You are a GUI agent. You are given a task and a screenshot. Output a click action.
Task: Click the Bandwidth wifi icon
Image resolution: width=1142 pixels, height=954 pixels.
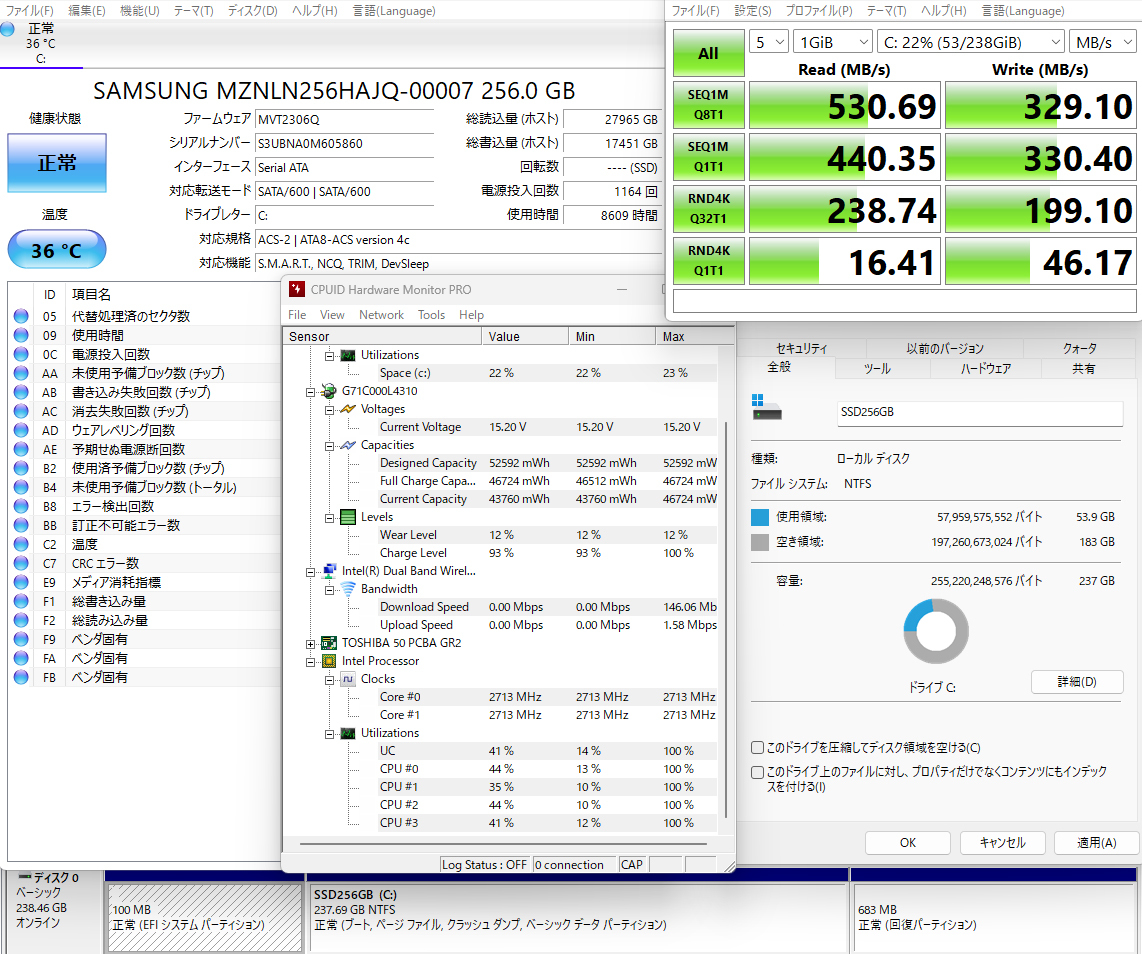point(348,588)
